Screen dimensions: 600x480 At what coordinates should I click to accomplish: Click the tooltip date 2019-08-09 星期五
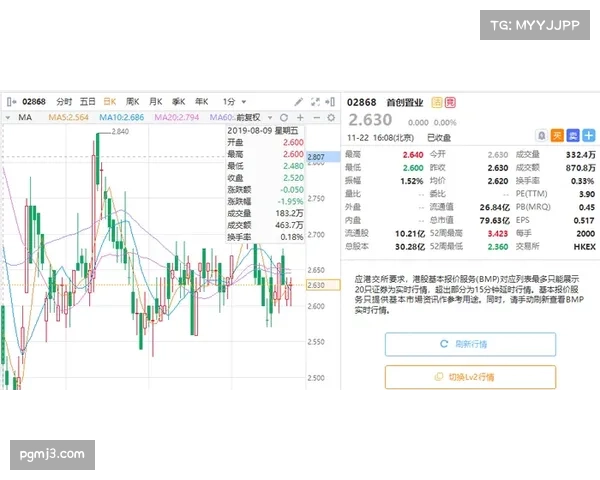[262, 131]
